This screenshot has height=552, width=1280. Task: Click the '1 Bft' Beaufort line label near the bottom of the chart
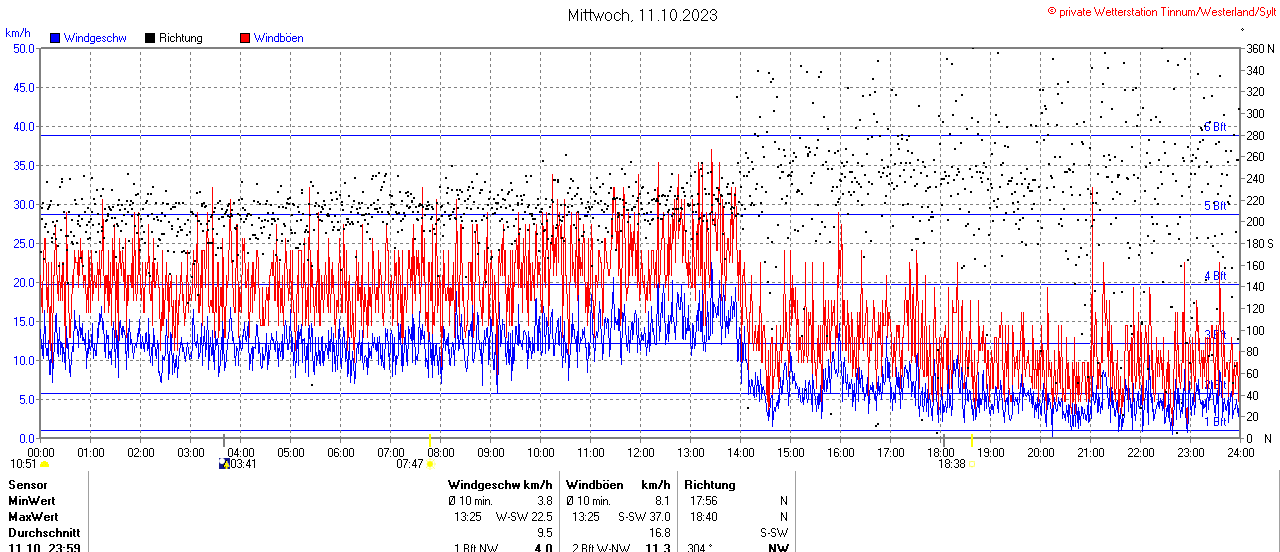coord(1215,423)
